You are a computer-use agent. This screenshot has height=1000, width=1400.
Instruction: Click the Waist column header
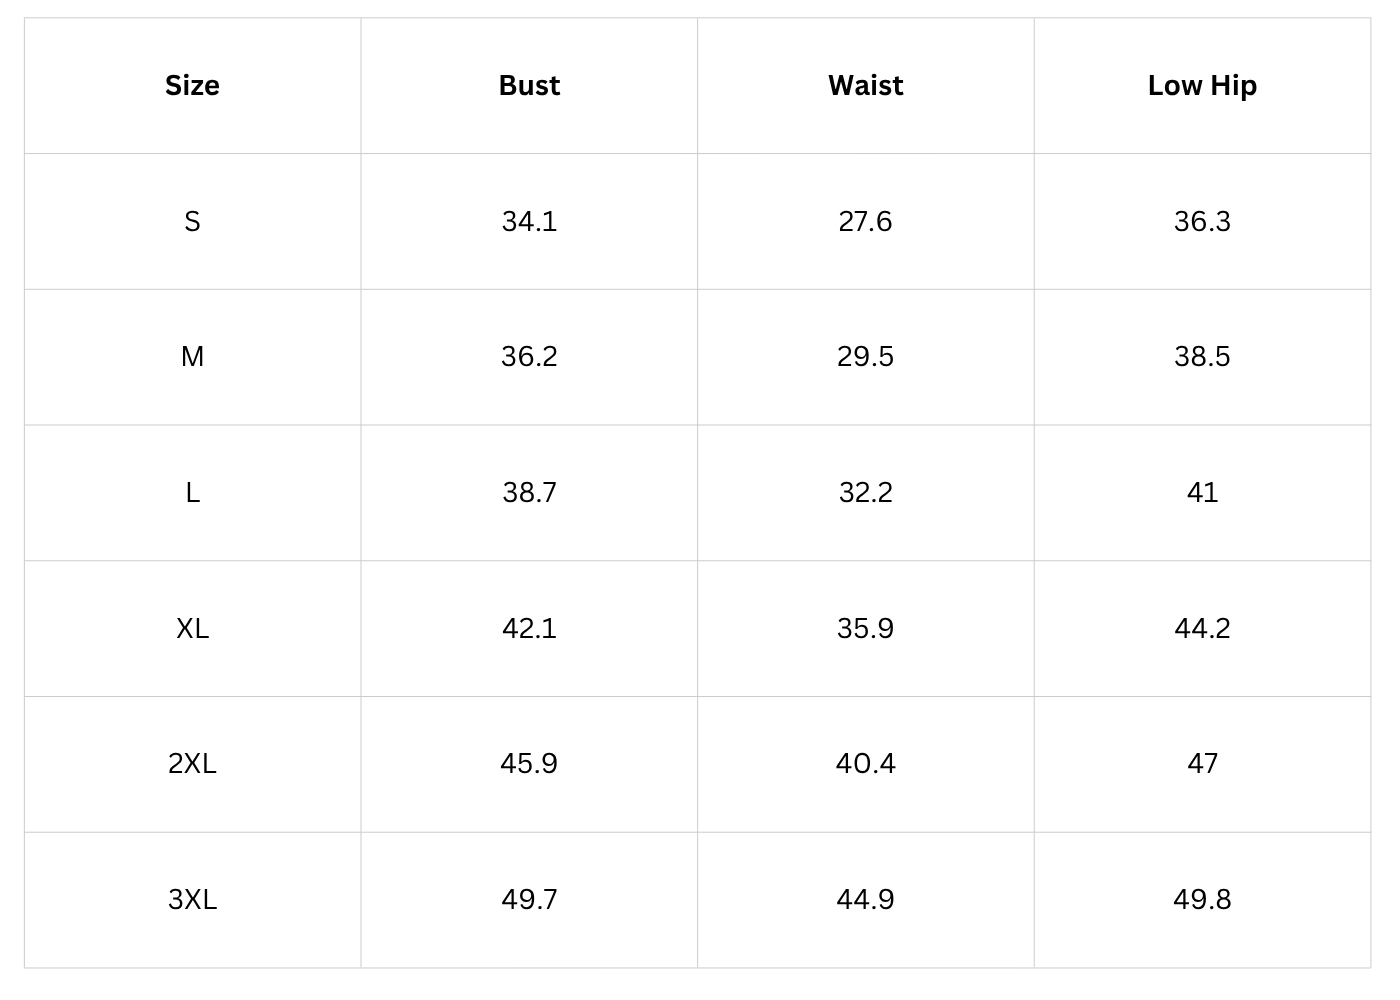(x=865, y=86)
